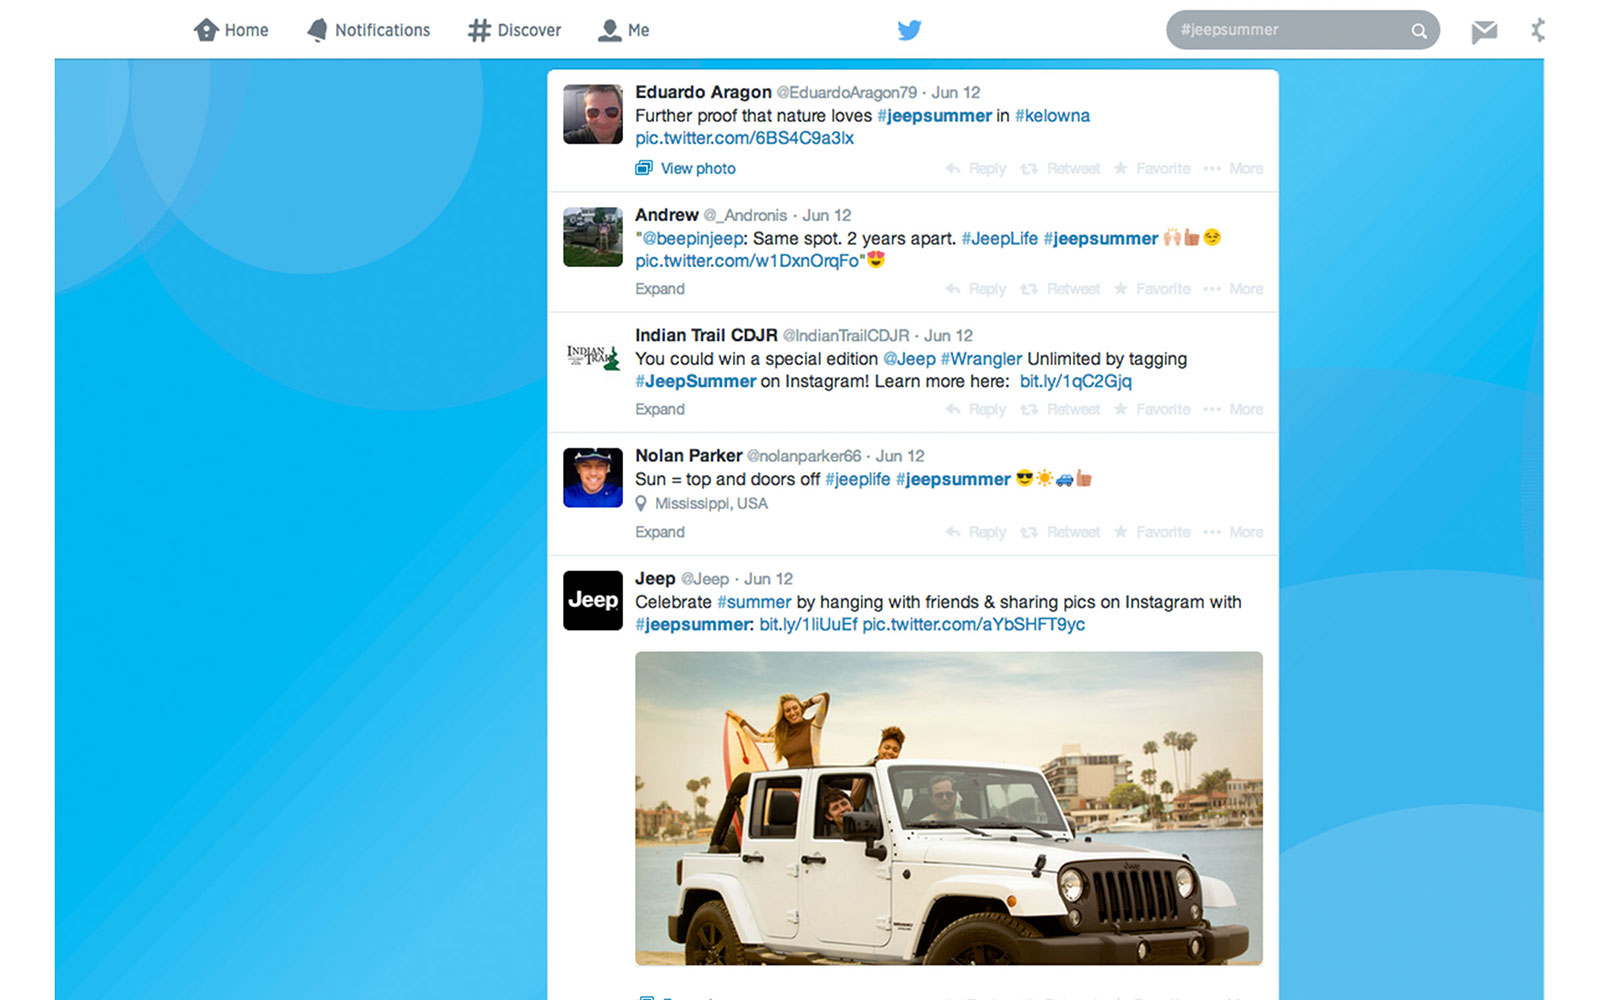The height and width of the screenshot is (1000, 1600).
Task: Open the #kelowna hashtag link
Action: (1052, 116)
